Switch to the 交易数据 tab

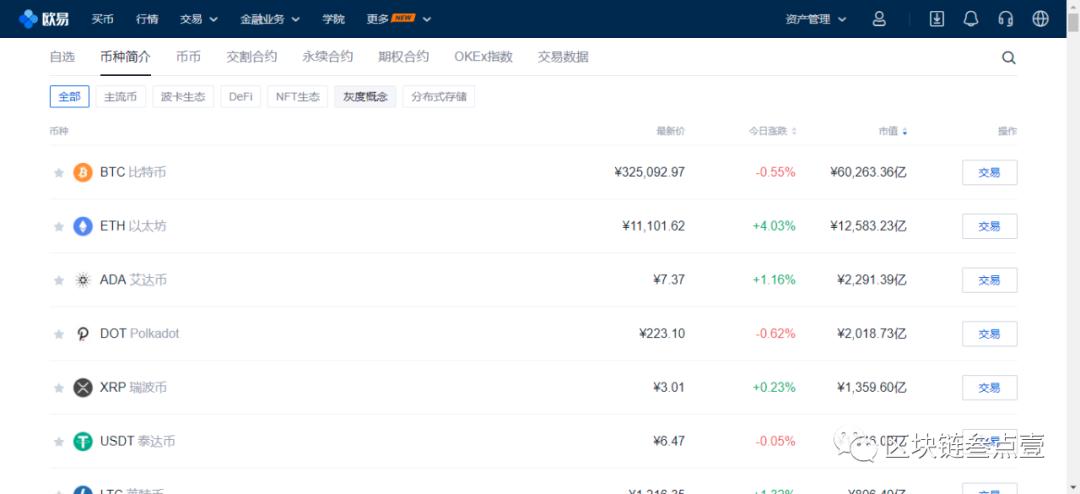(x=563, y=56)
